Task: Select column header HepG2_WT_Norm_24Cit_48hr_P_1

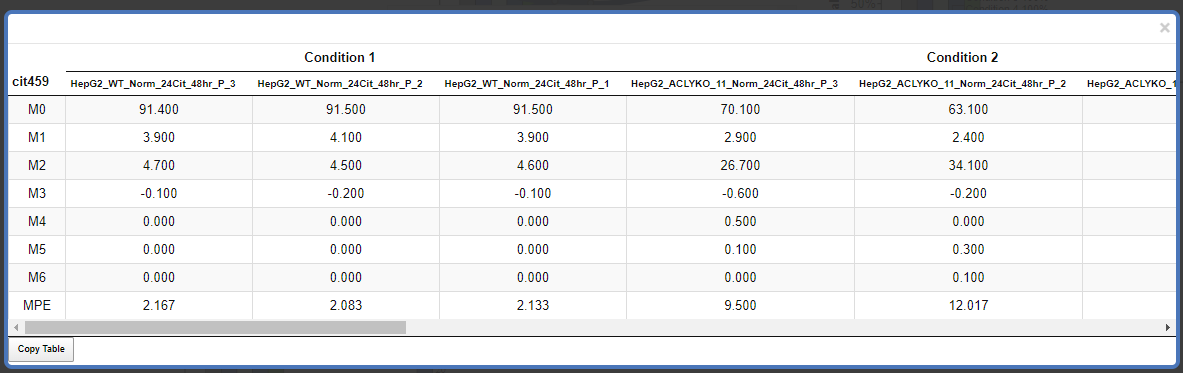Action: [527, 84]
